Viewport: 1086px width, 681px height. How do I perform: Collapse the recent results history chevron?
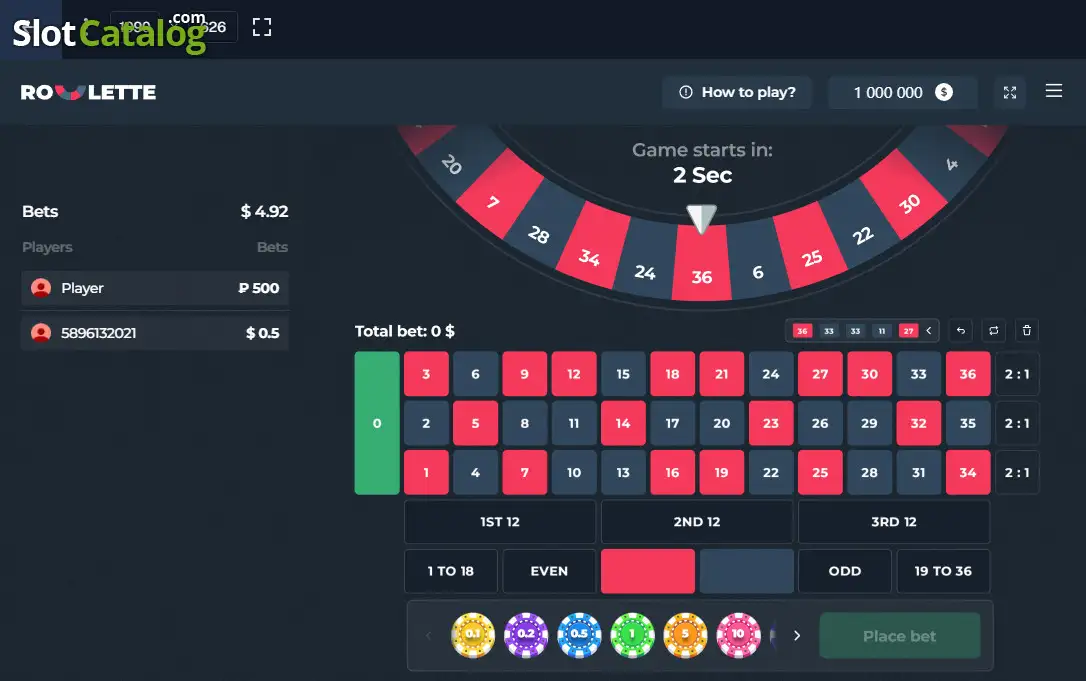pyautogui.click(x=929, y=330)
